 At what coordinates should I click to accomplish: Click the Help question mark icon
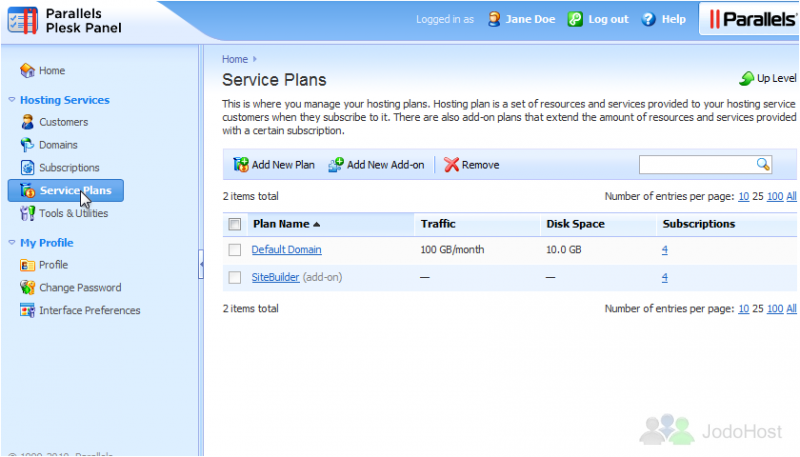648,19
